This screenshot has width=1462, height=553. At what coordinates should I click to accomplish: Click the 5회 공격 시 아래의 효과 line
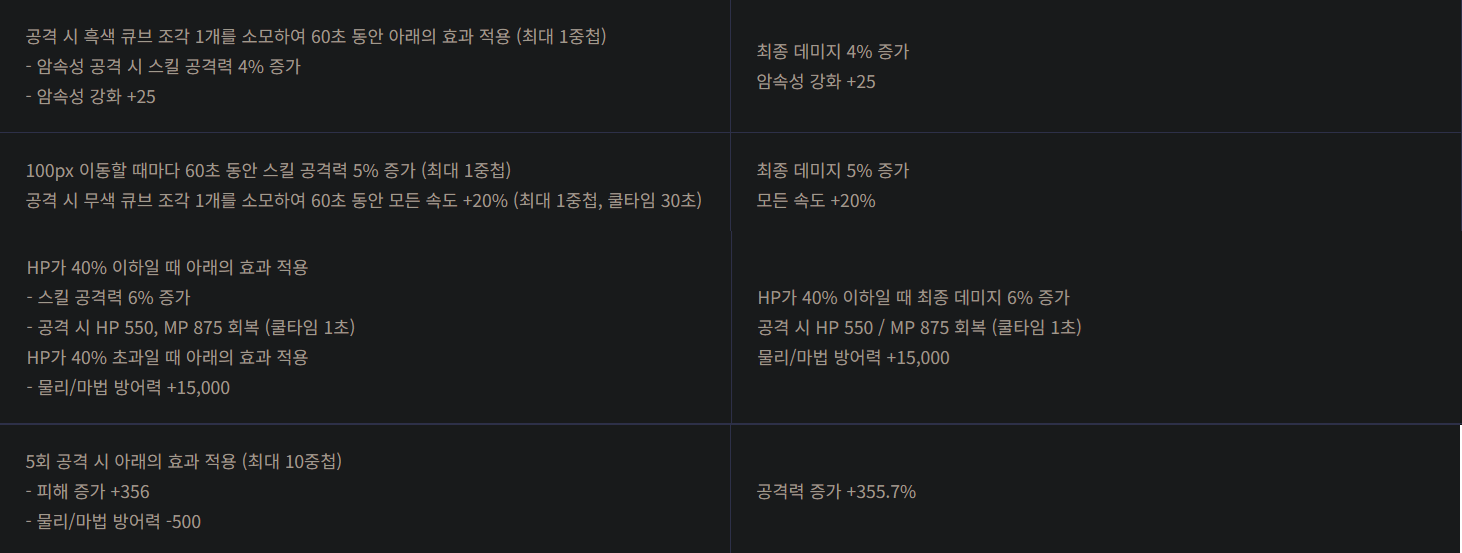tap(184, 462)
